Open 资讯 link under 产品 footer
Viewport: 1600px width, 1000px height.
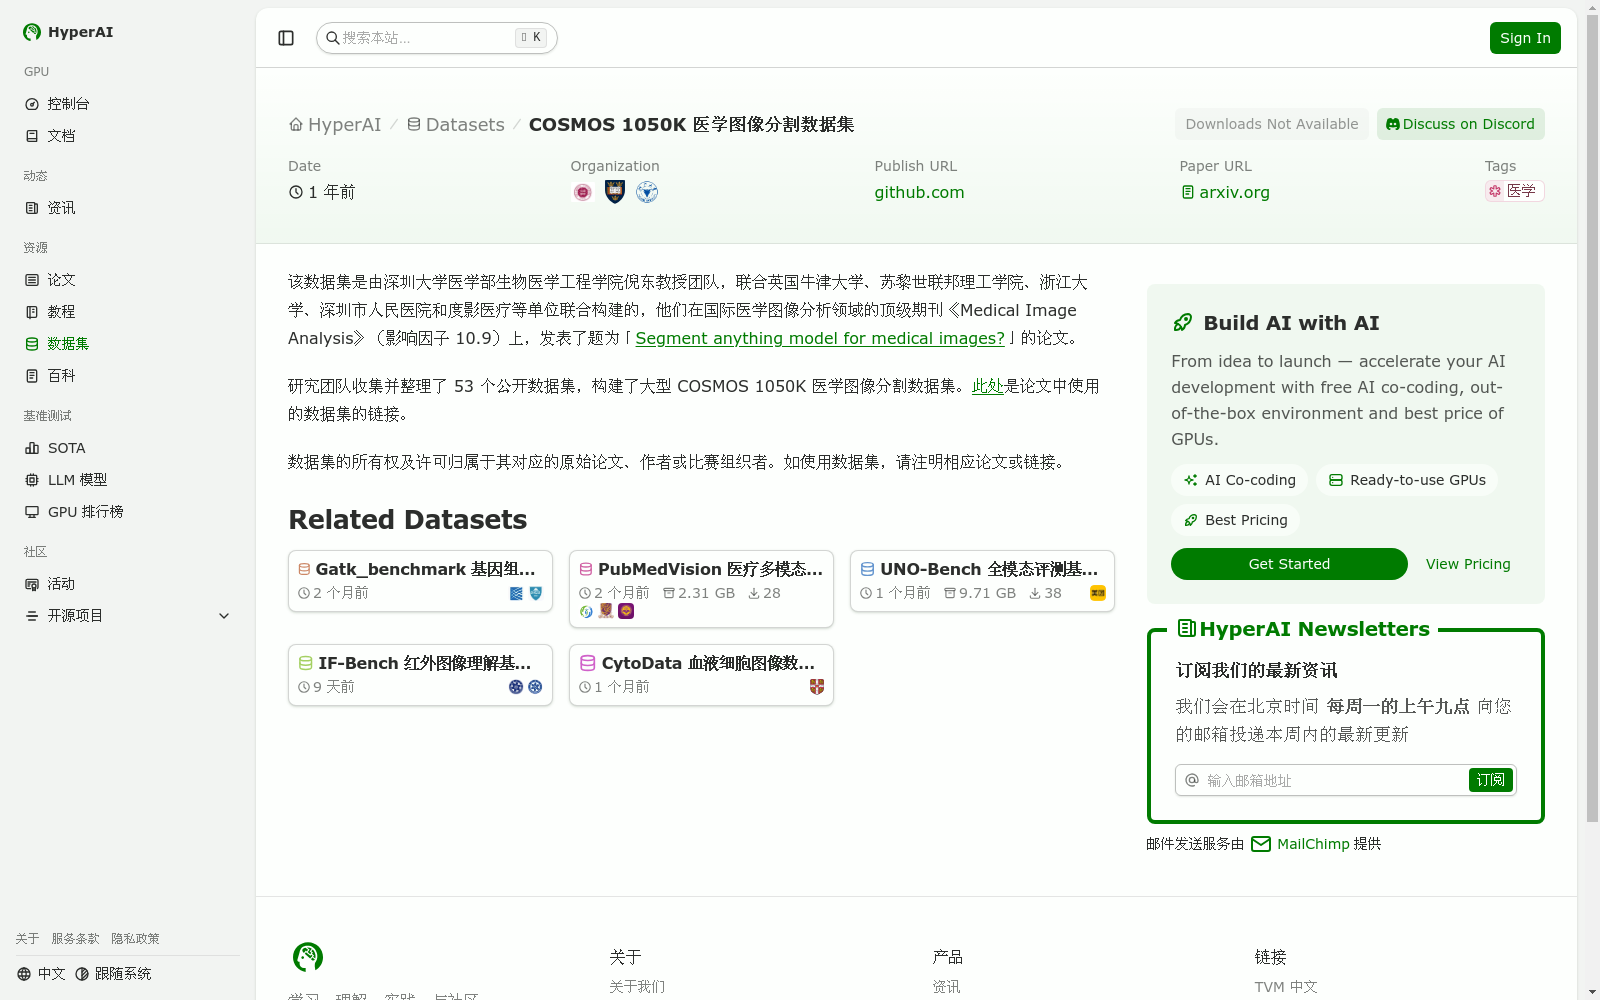pyautogui.click(x=946, y=987)
